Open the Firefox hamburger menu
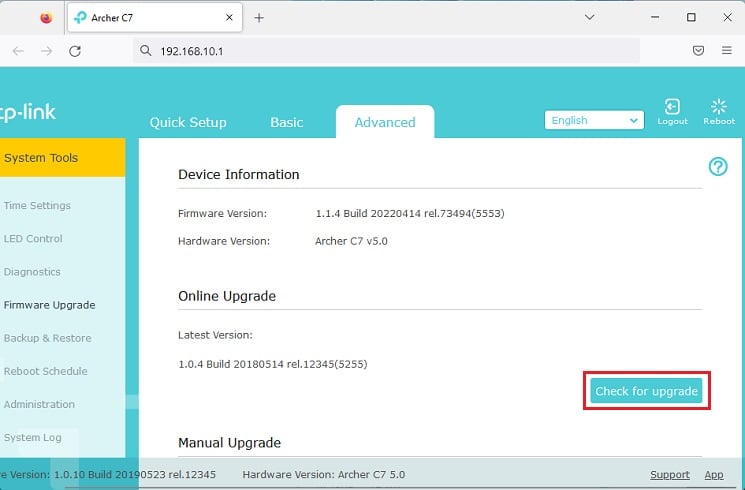Viewport: 745px width, 490px height. (726, 50)
